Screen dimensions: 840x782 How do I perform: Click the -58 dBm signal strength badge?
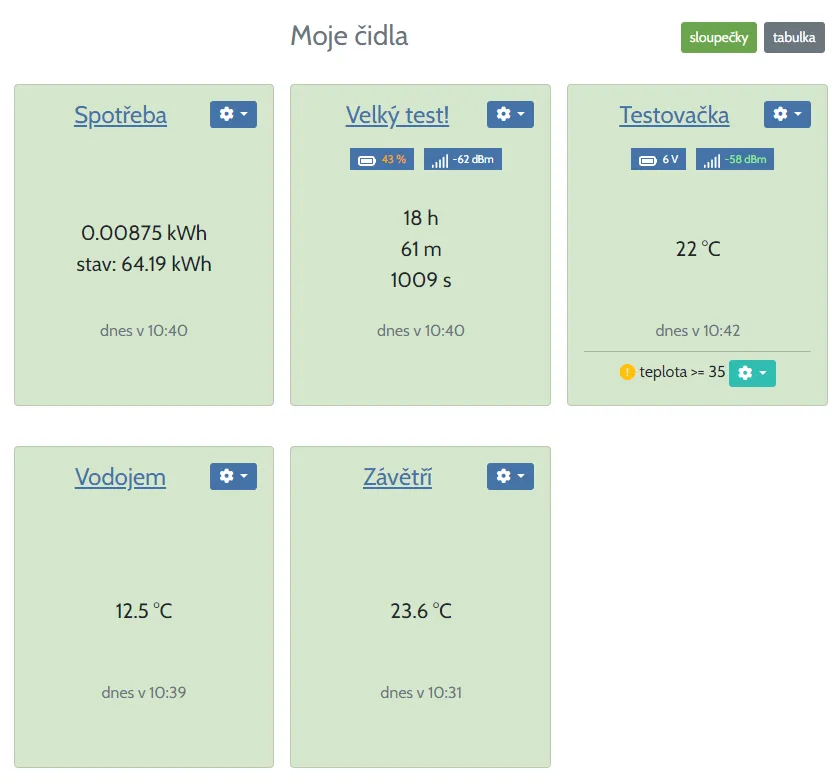point(735,159)
